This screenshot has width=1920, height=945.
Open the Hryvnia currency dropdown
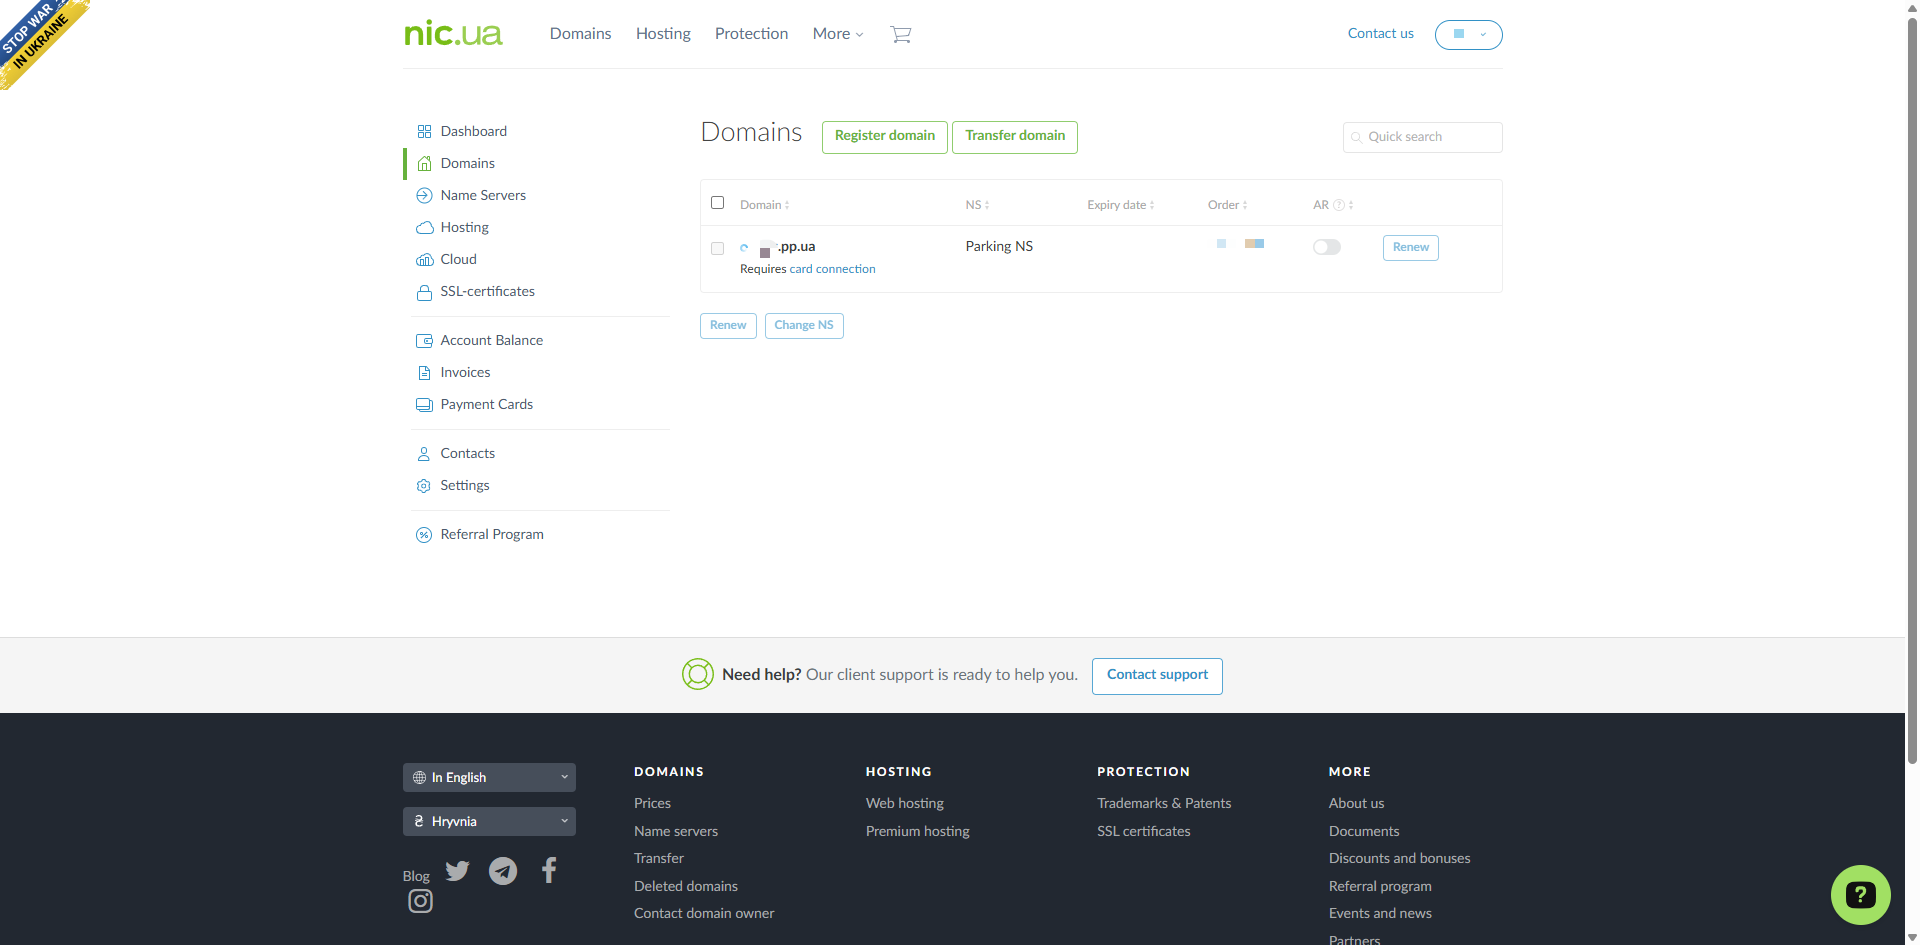click(489, 822)
